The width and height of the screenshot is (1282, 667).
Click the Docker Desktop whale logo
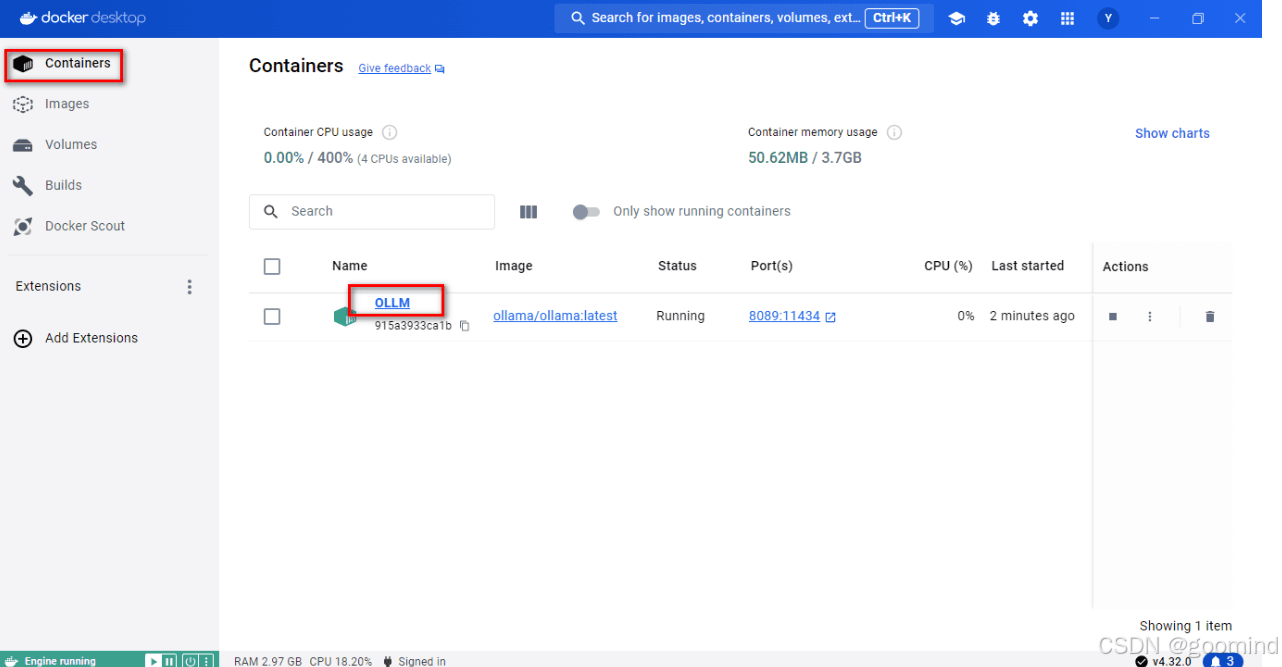(29, 17)
